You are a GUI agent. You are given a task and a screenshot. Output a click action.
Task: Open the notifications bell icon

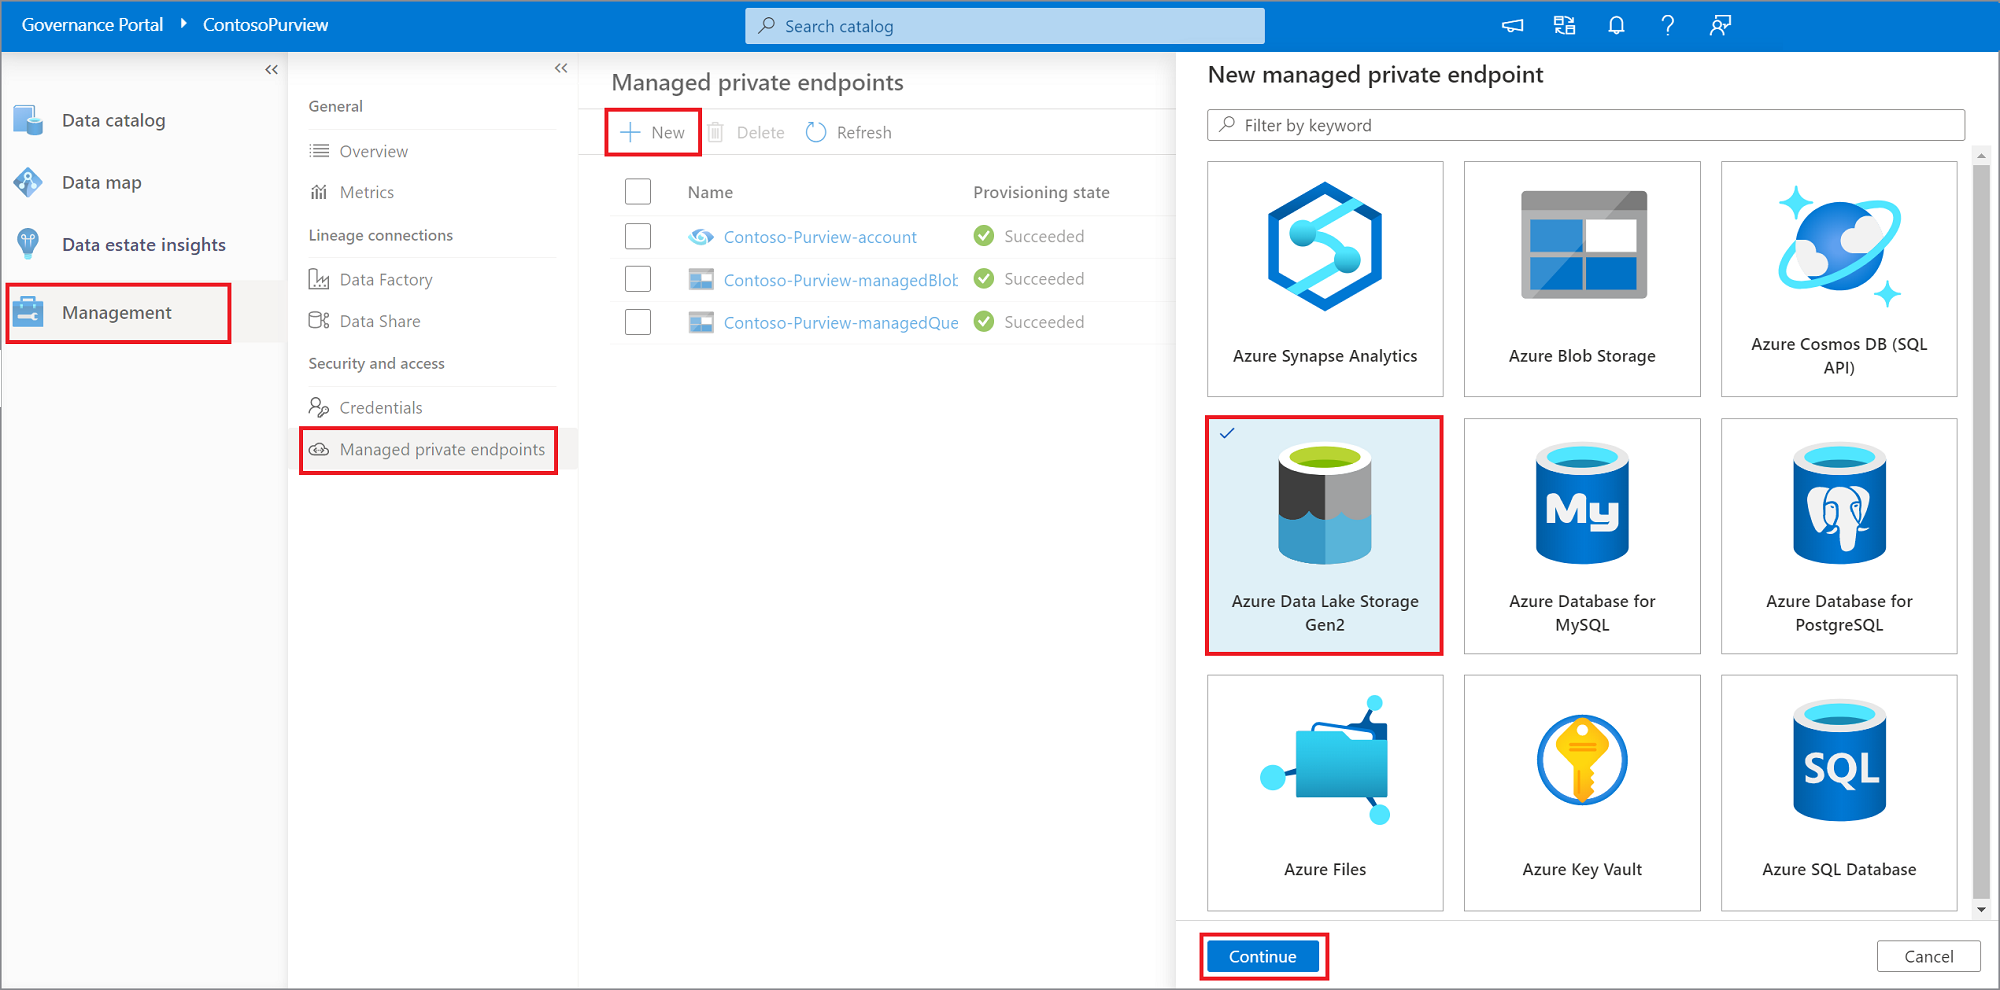point(1616,26)
